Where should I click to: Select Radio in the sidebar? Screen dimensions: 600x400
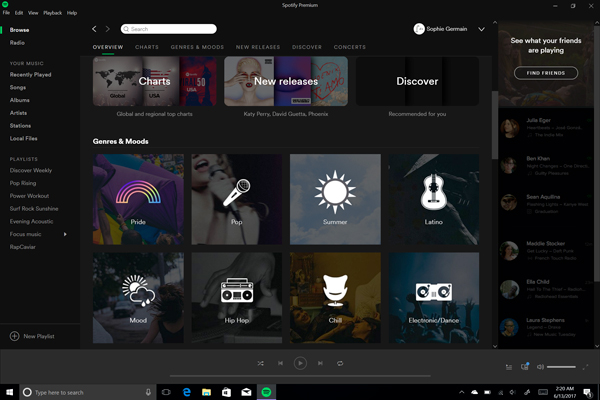[17, 42]
